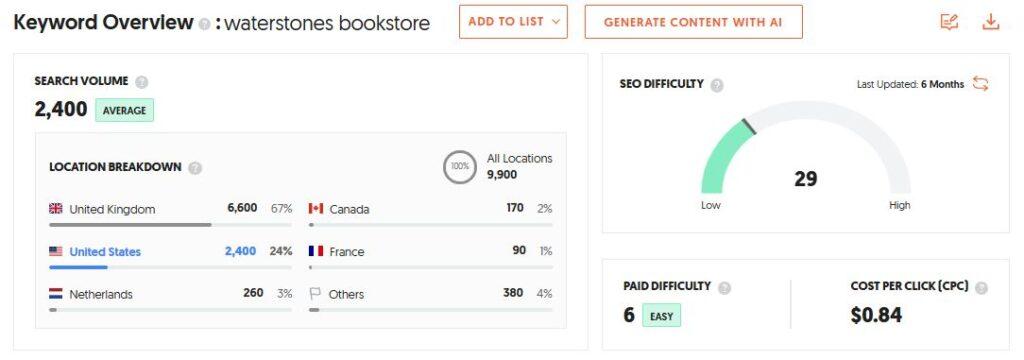
Task: Click the Netherlands 260 volume value
Action: point(253,293)
